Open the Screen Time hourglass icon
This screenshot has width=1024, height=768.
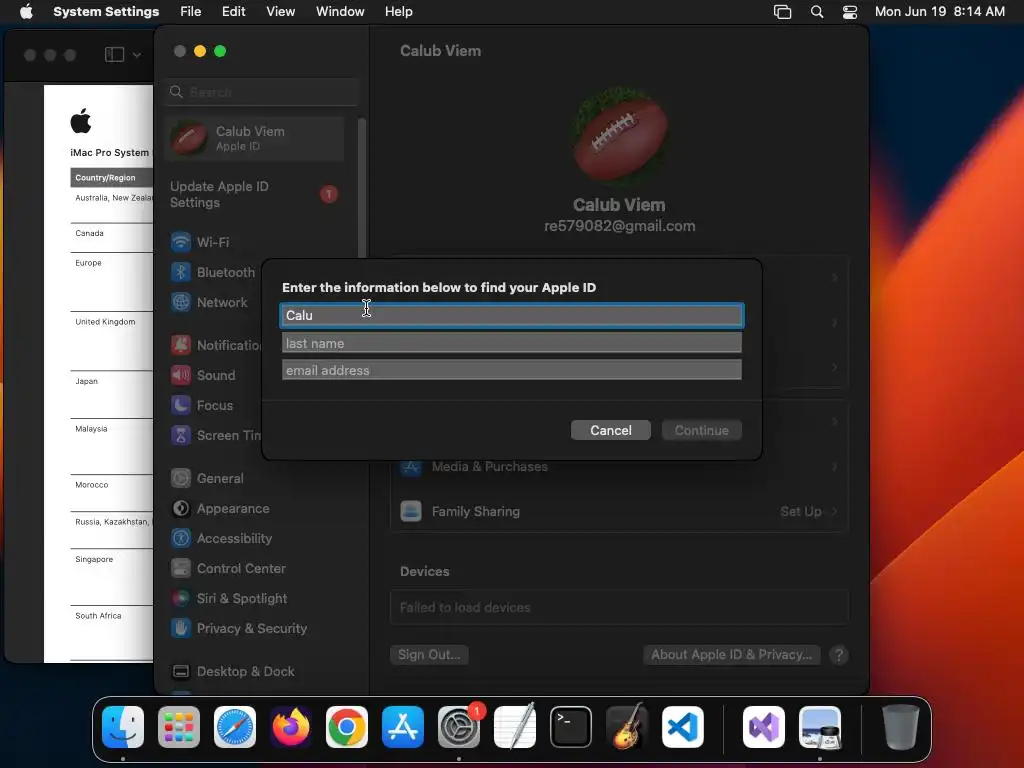181,435
